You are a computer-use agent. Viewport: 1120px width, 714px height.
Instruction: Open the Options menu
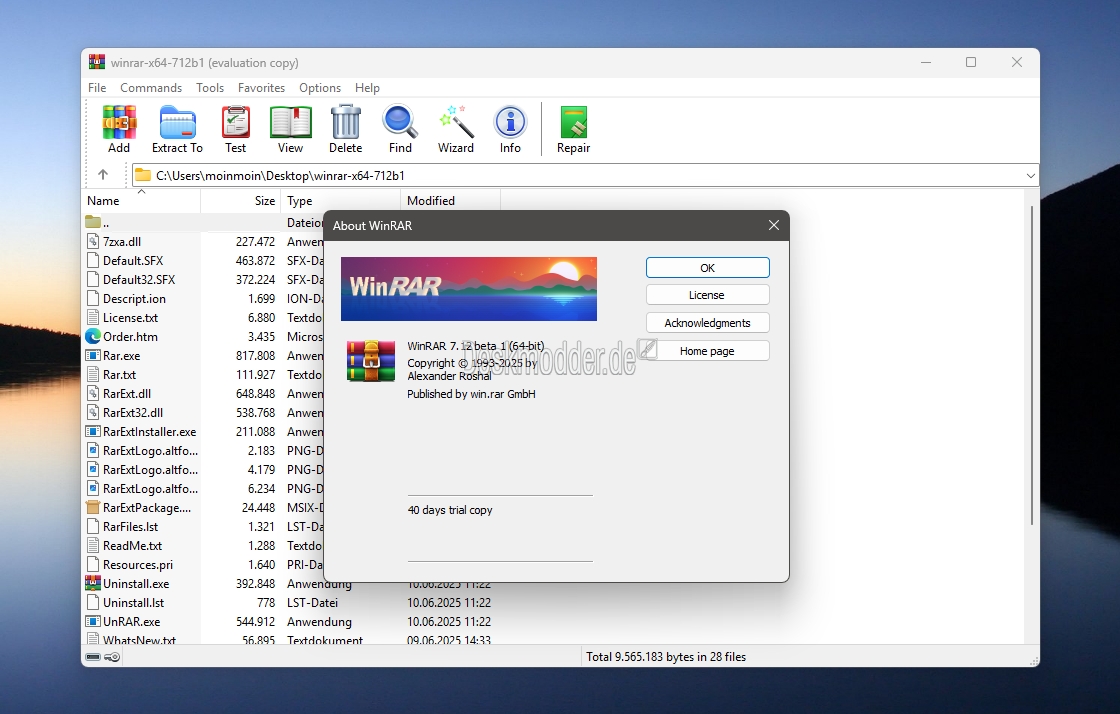[x=320, y=88]
